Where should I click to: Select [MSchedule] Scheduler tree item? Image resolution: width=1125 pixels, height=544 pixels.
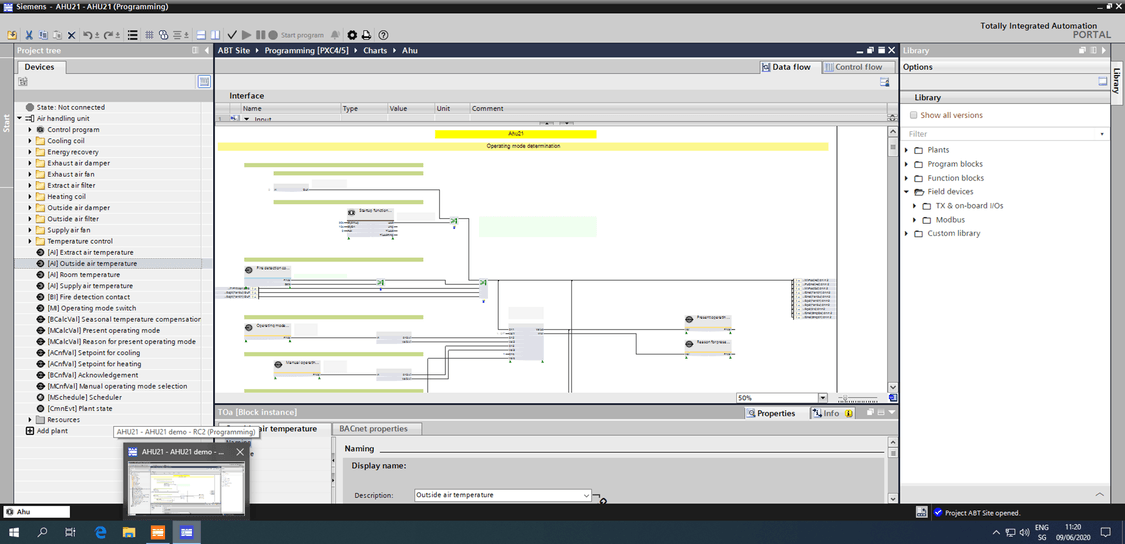(84, 397)
